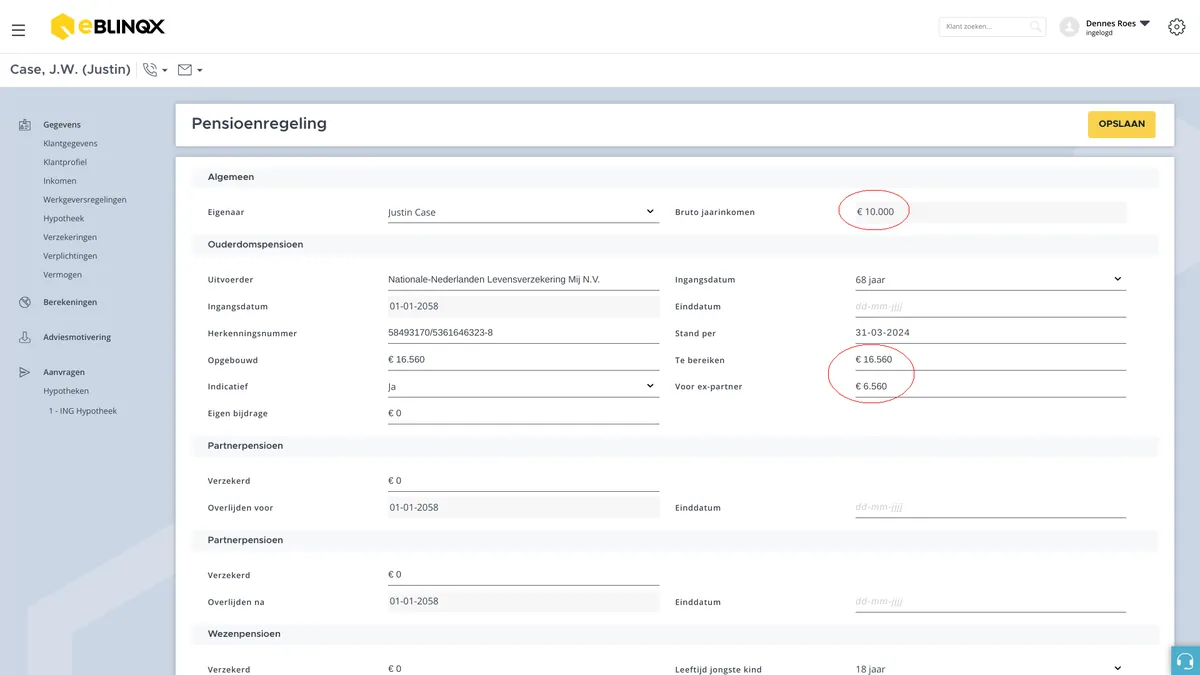The height and width of the screenshot is (675, 1200).
Task: Open Inkomen in the sidebar
Action: tap(60, 181)
